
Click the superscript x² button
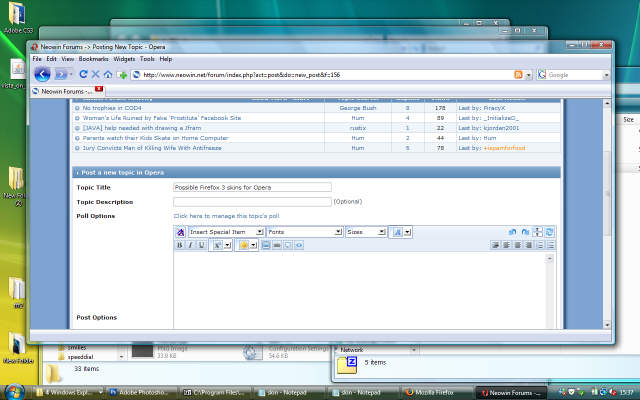(x=218, y=245)
